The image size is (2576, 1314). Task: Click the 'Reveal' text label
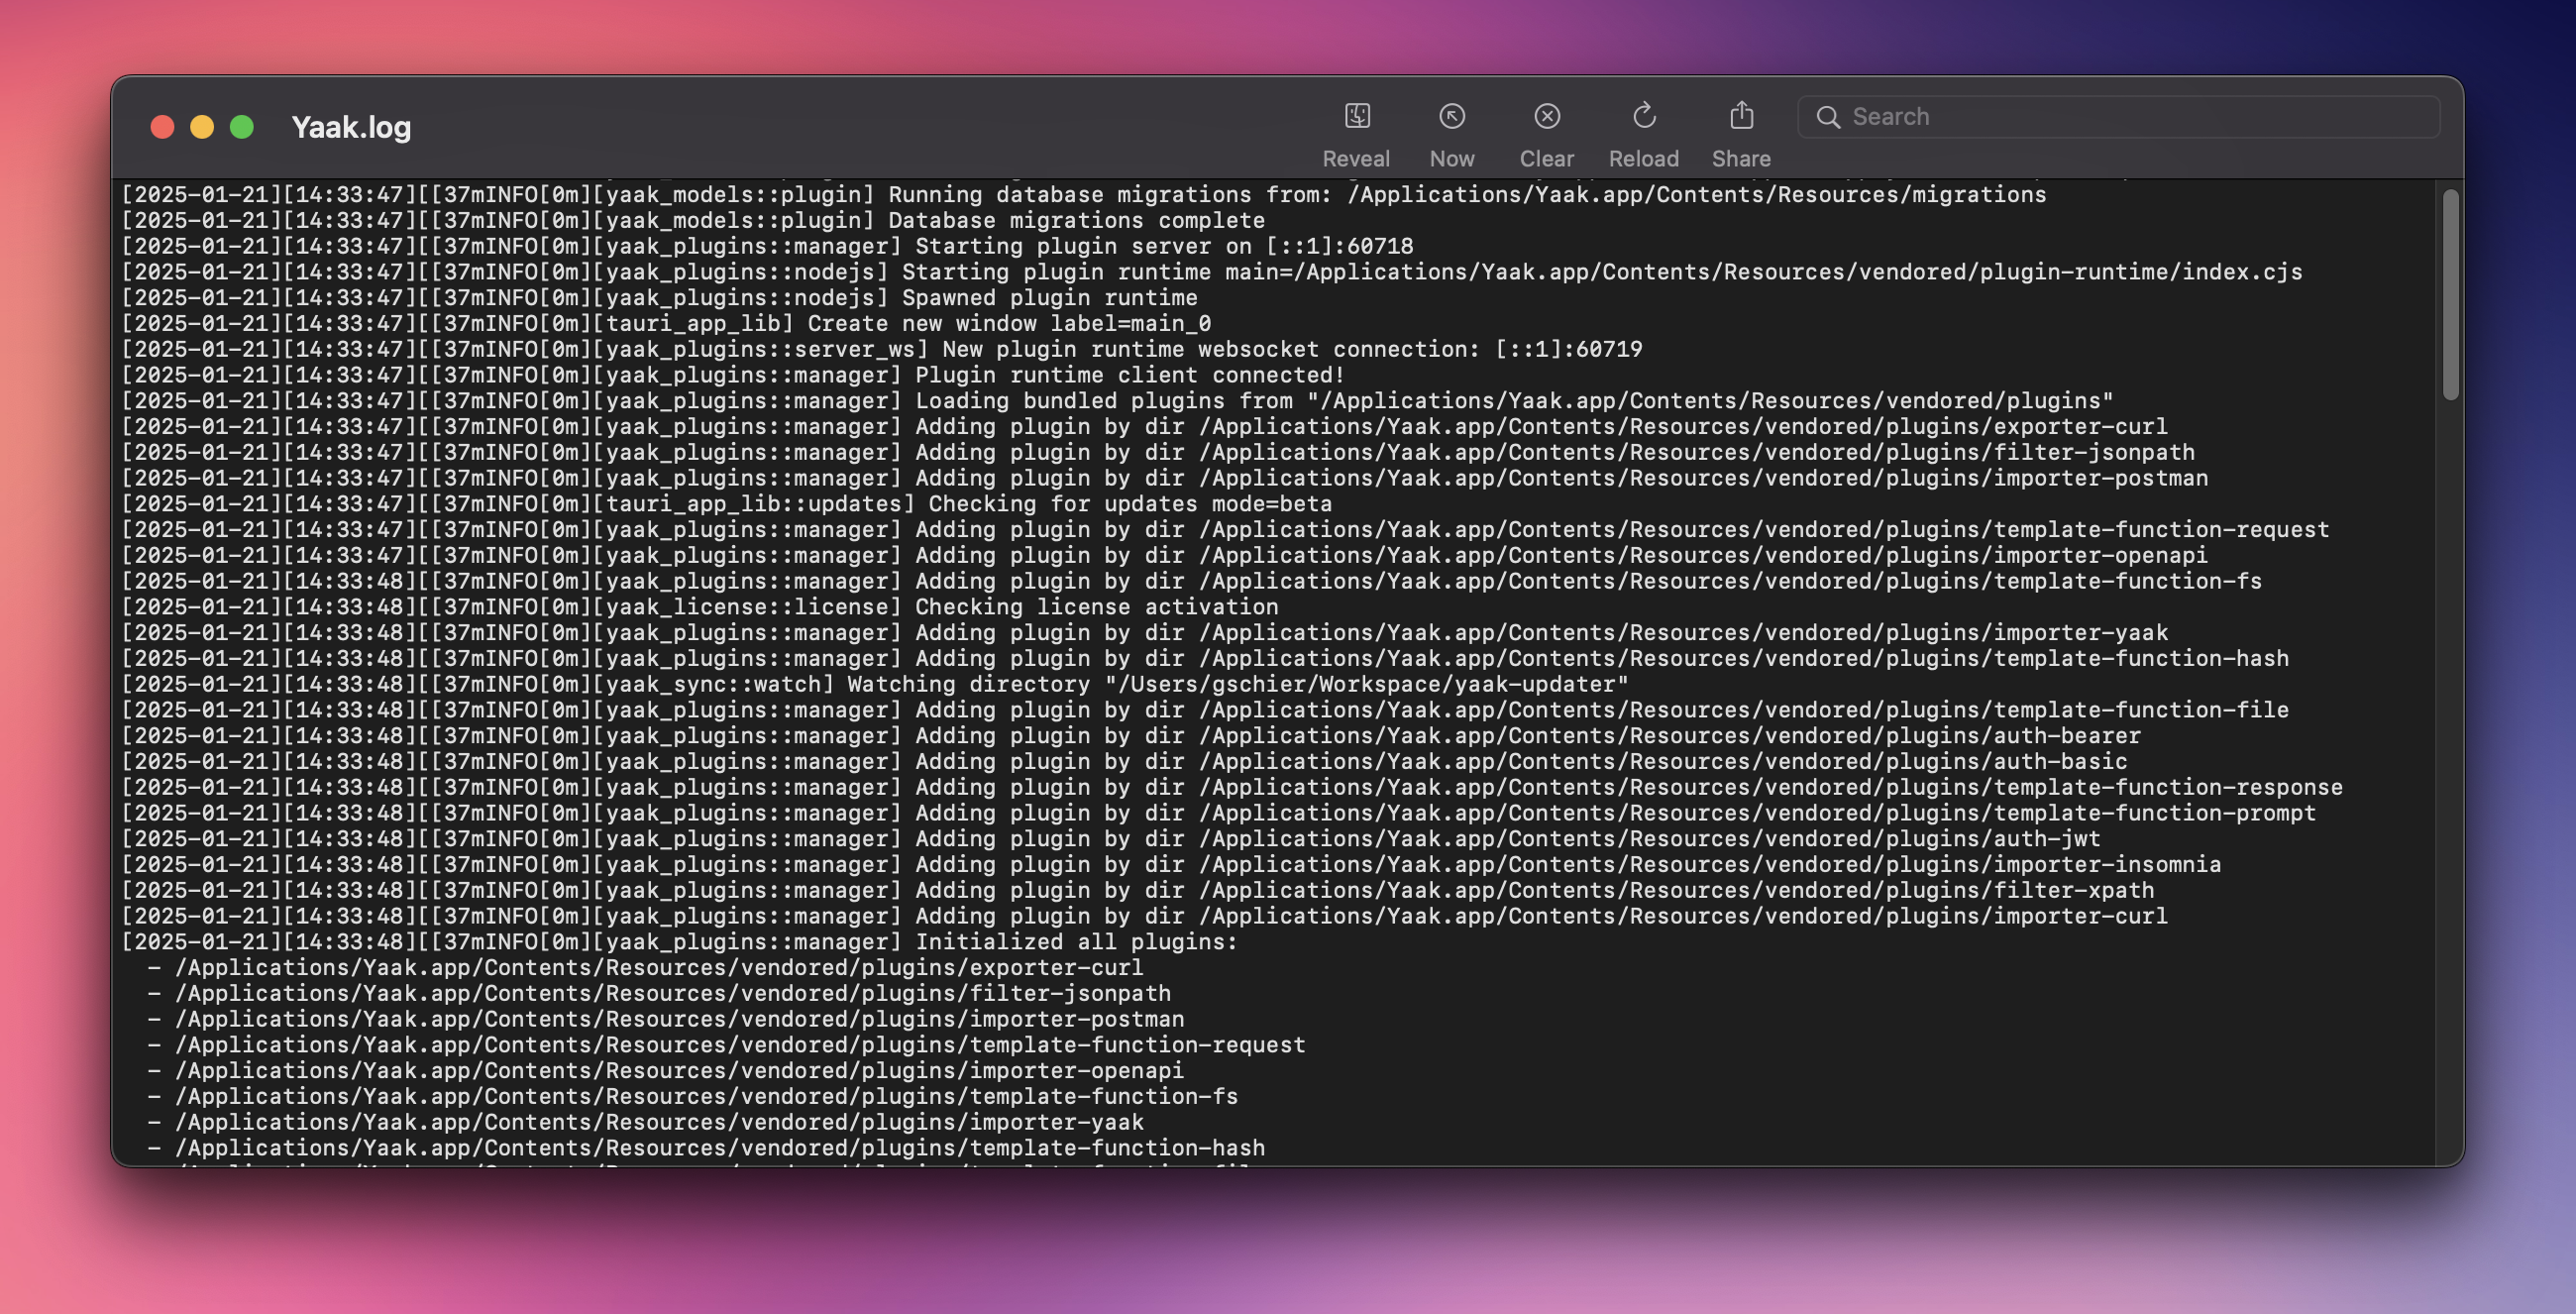(1356, 159)
